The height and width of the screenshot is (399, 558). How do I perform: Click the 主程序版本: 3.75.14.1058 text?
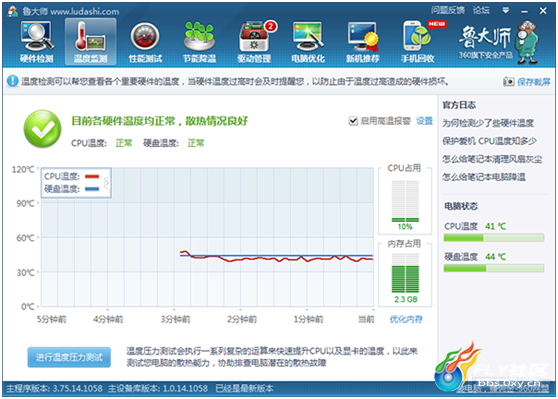(54, 388)
